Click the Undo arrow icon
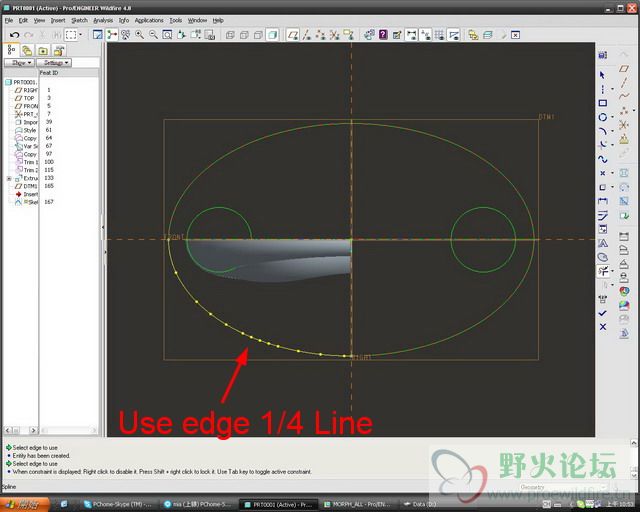Viewport: 640px width, 512px height. click(15, 35)
